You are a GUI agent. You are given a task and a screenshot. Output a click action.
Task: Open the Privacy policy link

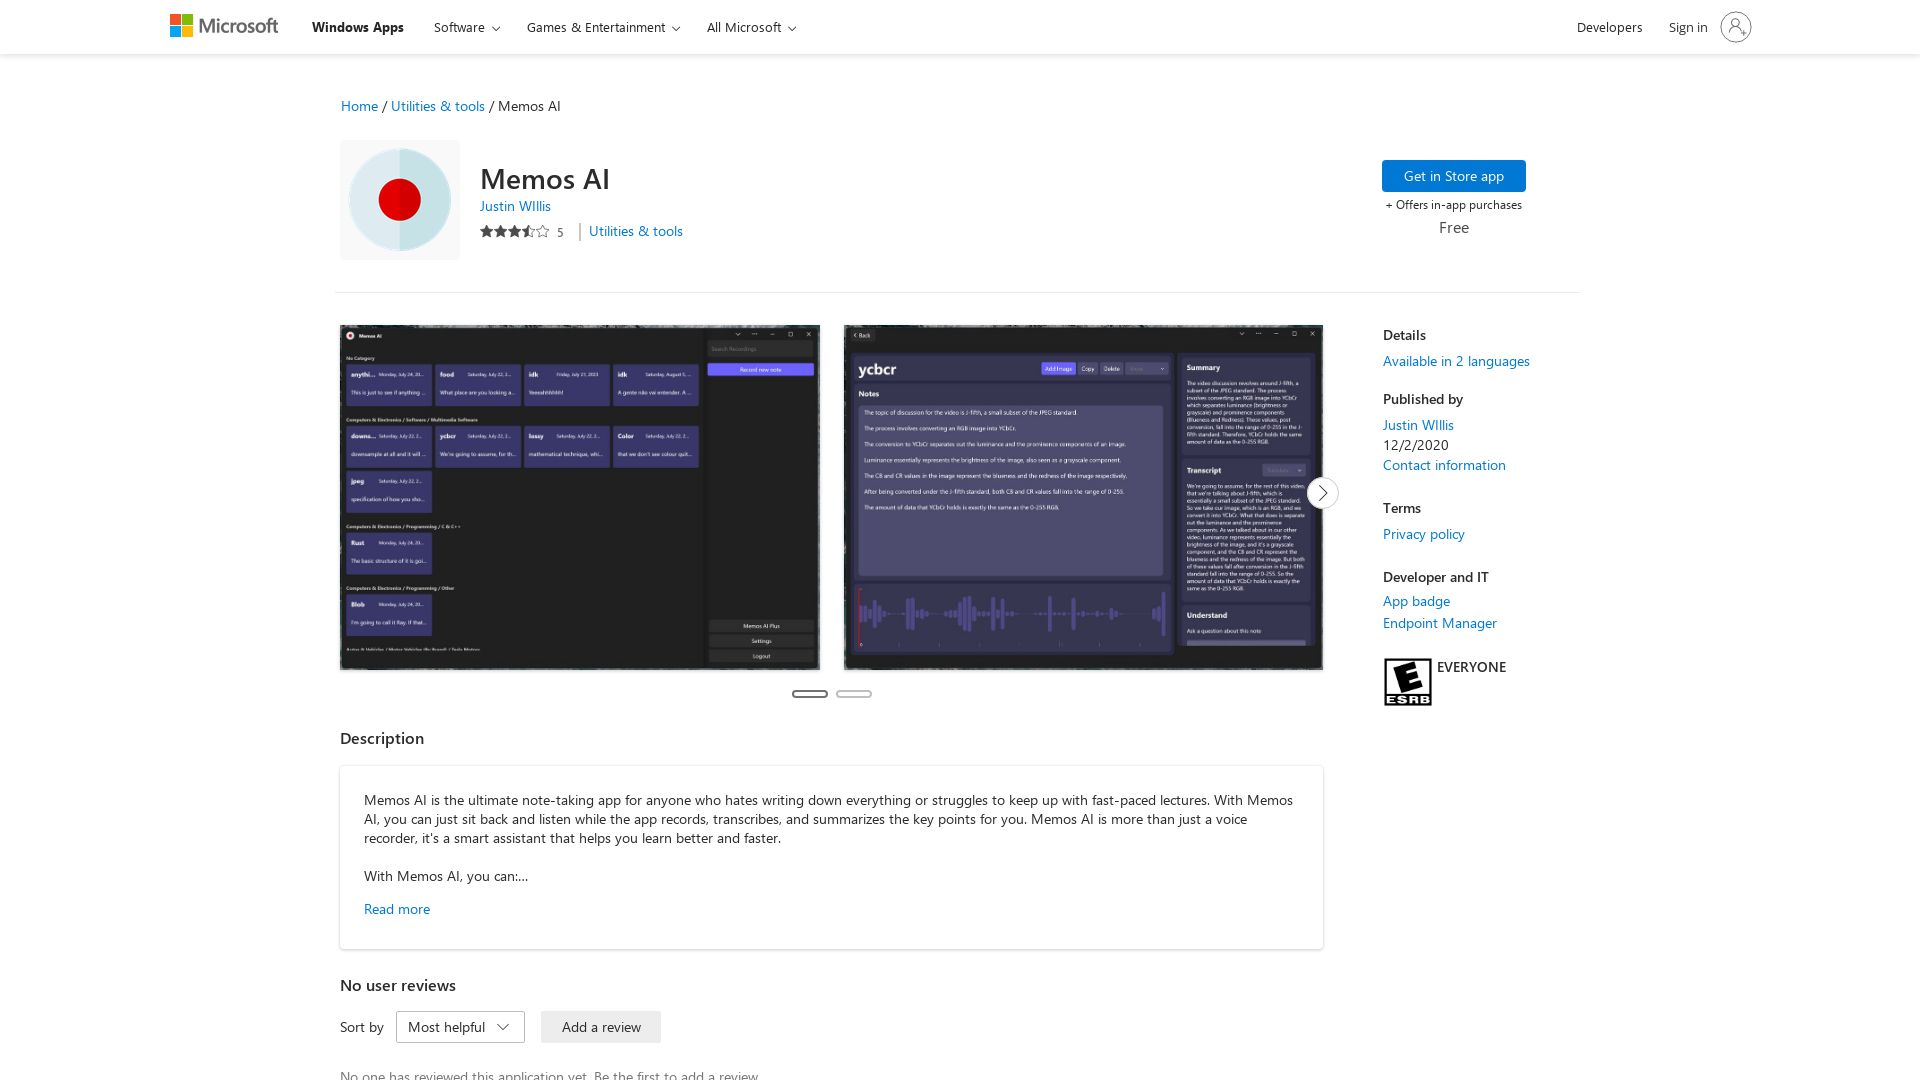point(1423,533)
